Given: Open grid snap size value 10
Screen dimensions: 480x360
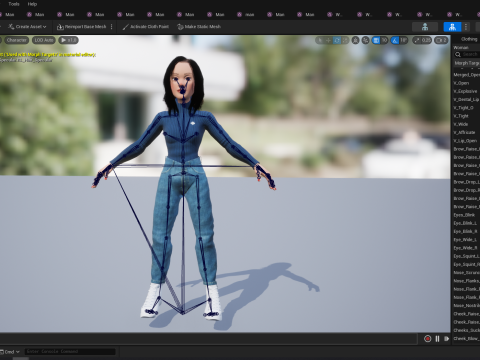Looking at the screenshot, I should coord(384,40).
